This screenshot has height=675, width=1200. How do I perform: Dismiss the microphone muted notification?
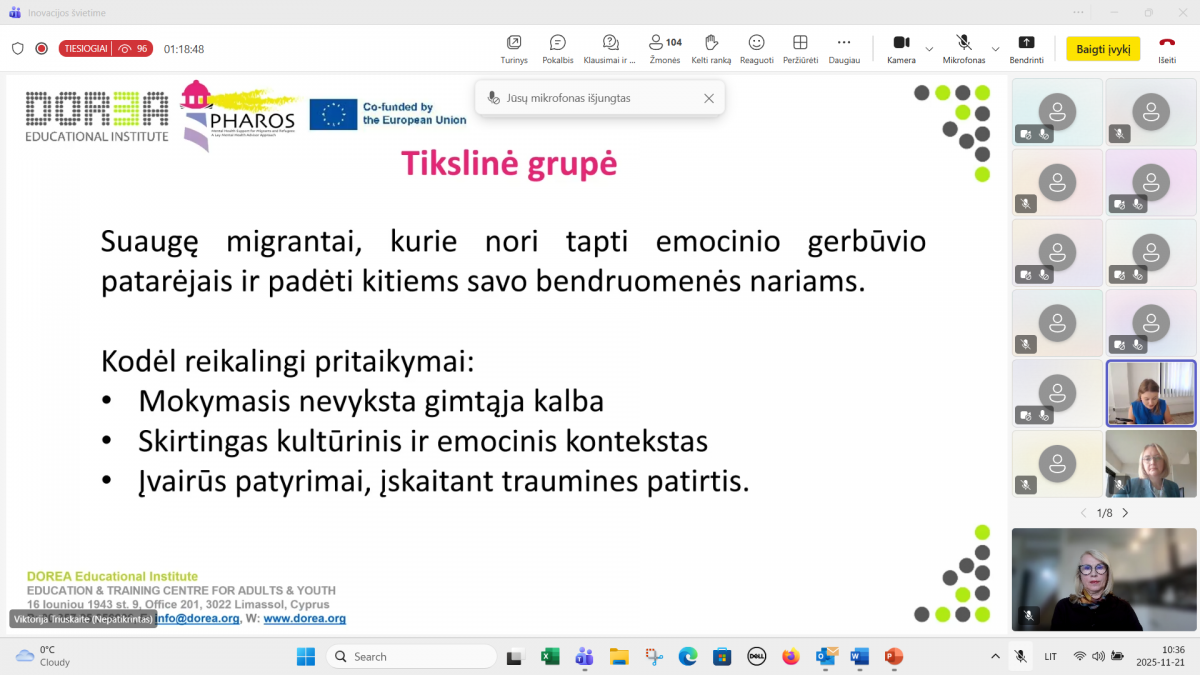coord(709,98)
